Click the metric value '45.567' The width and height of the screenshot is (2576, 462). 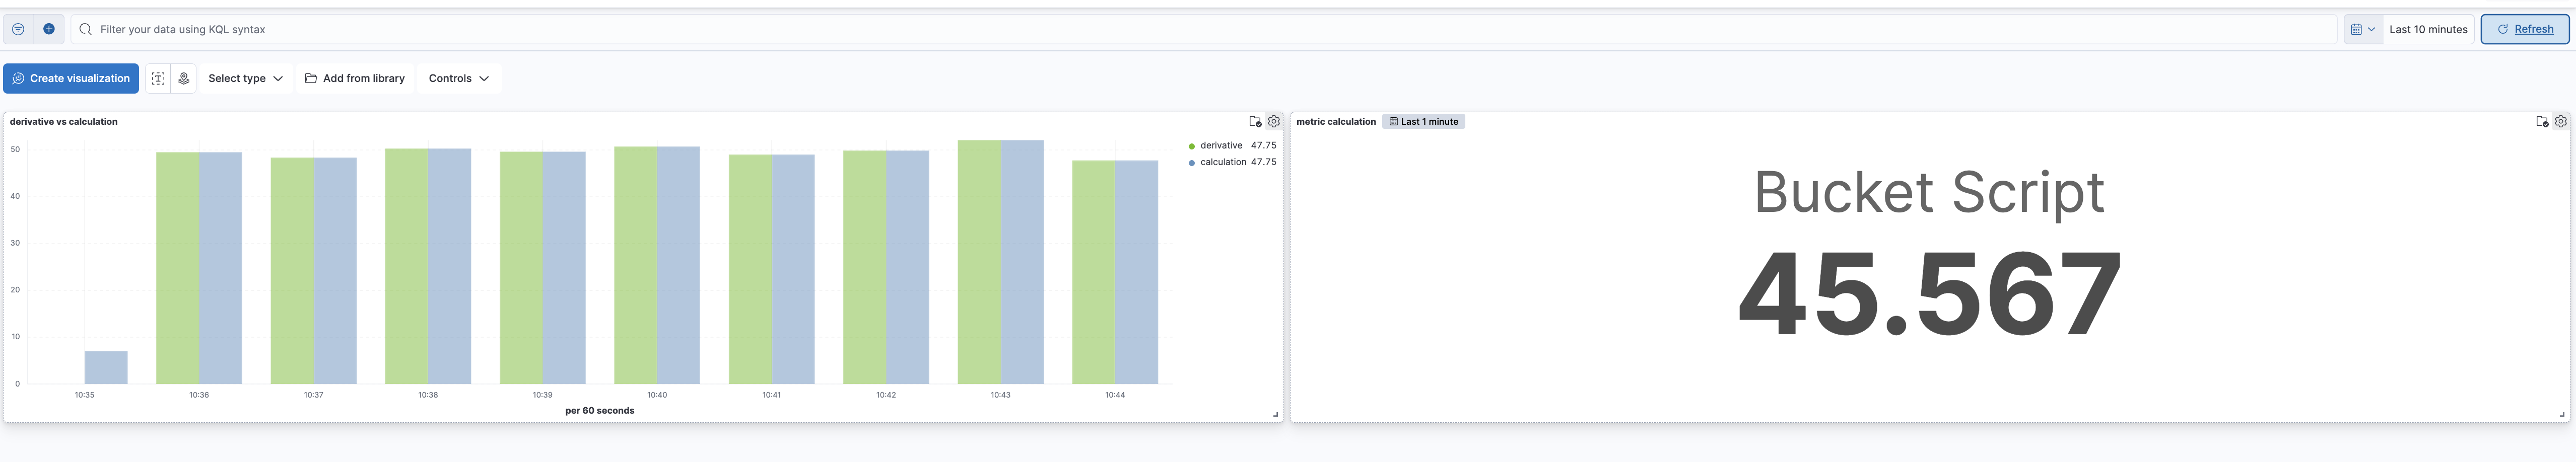[1929, 295]
